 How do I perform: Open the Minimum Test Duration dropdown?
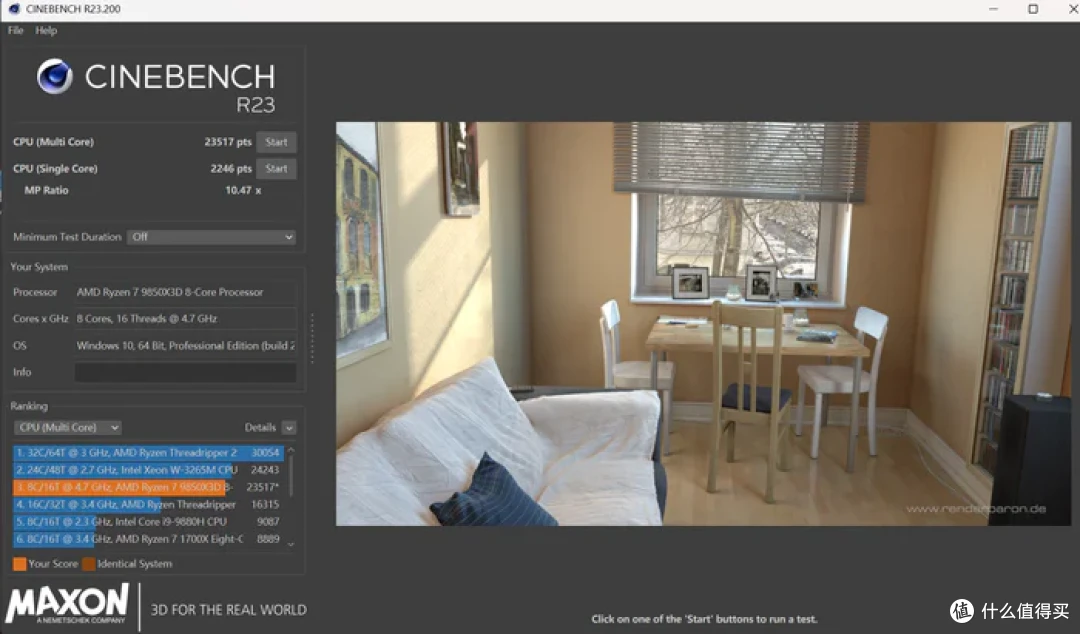tap(211, 237)
